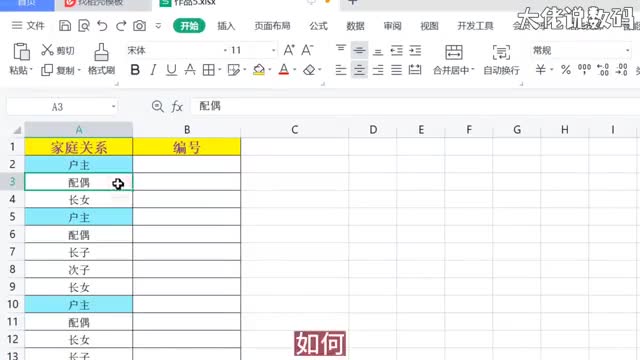
Task: Toggle 自动换行 wrap text
Action: click(501, 60)
